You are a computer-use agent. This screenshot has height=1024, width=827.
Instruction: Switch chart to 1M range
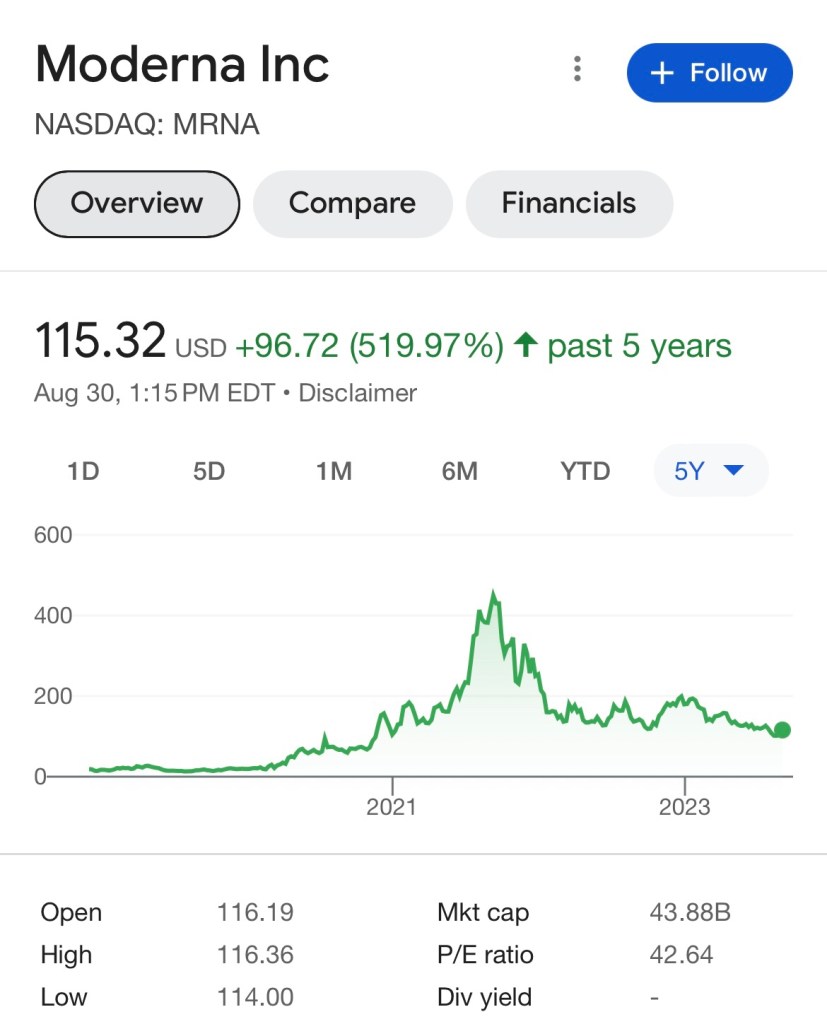(x=334, y=471)
